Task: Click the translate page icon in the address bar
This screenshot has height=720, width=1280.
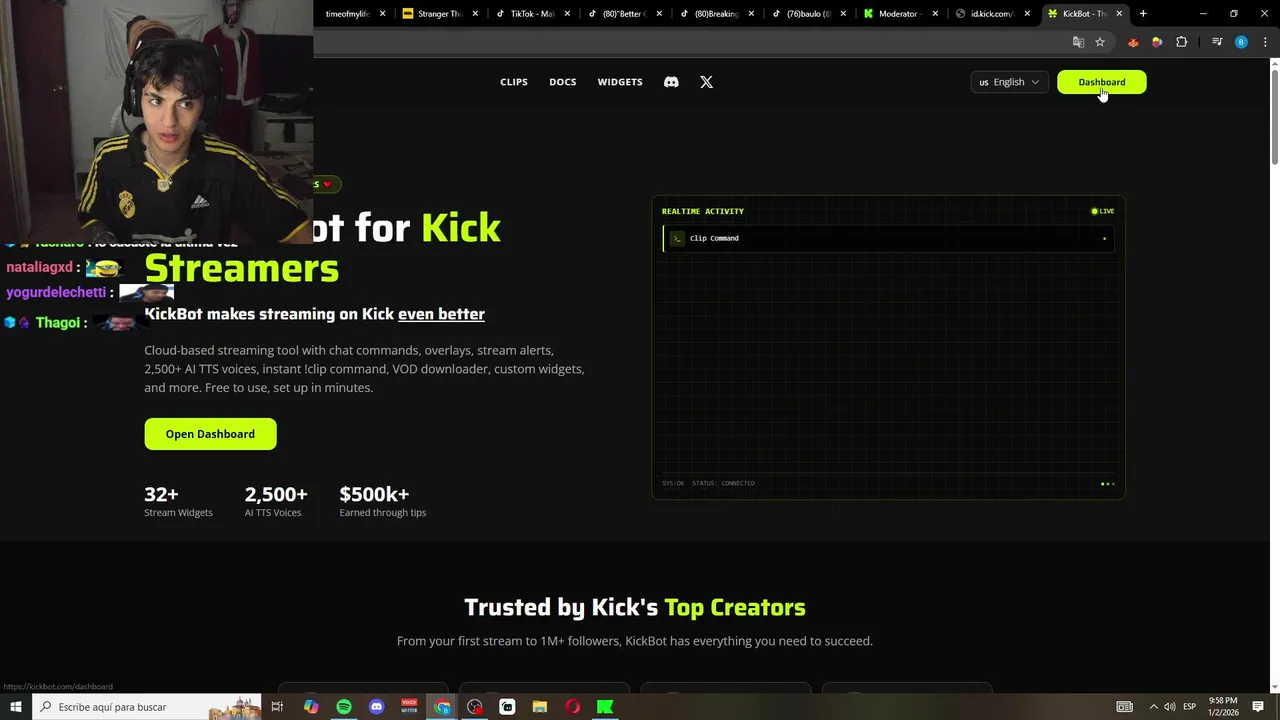Action: [x=1078, y=42]
